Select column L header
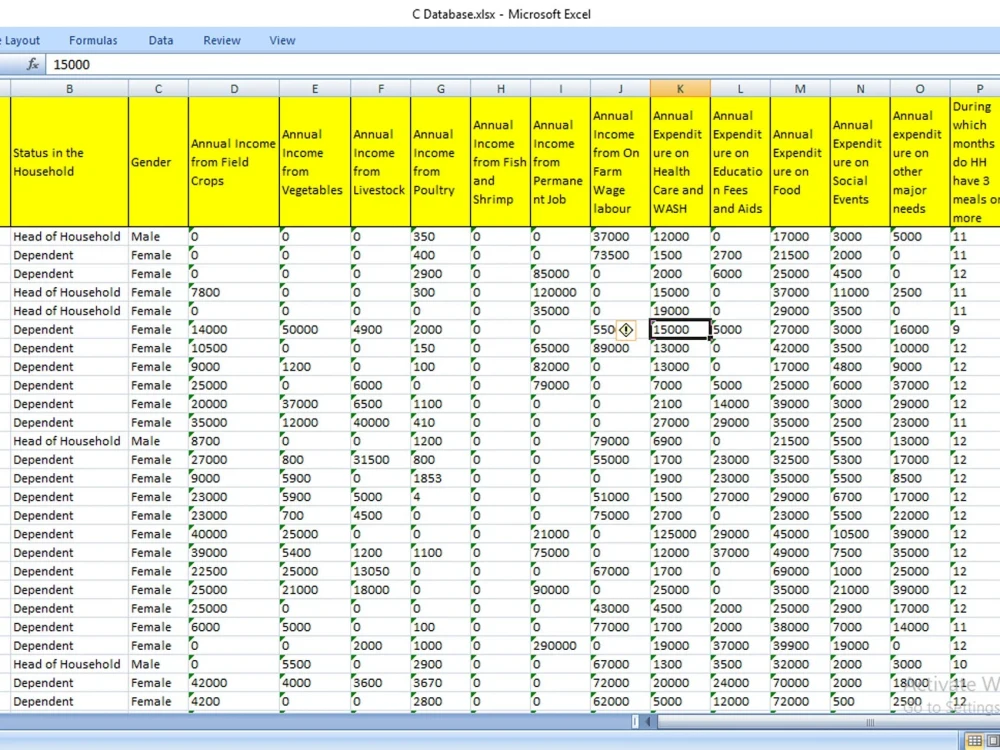1000x750 pixels. point(740,89)
